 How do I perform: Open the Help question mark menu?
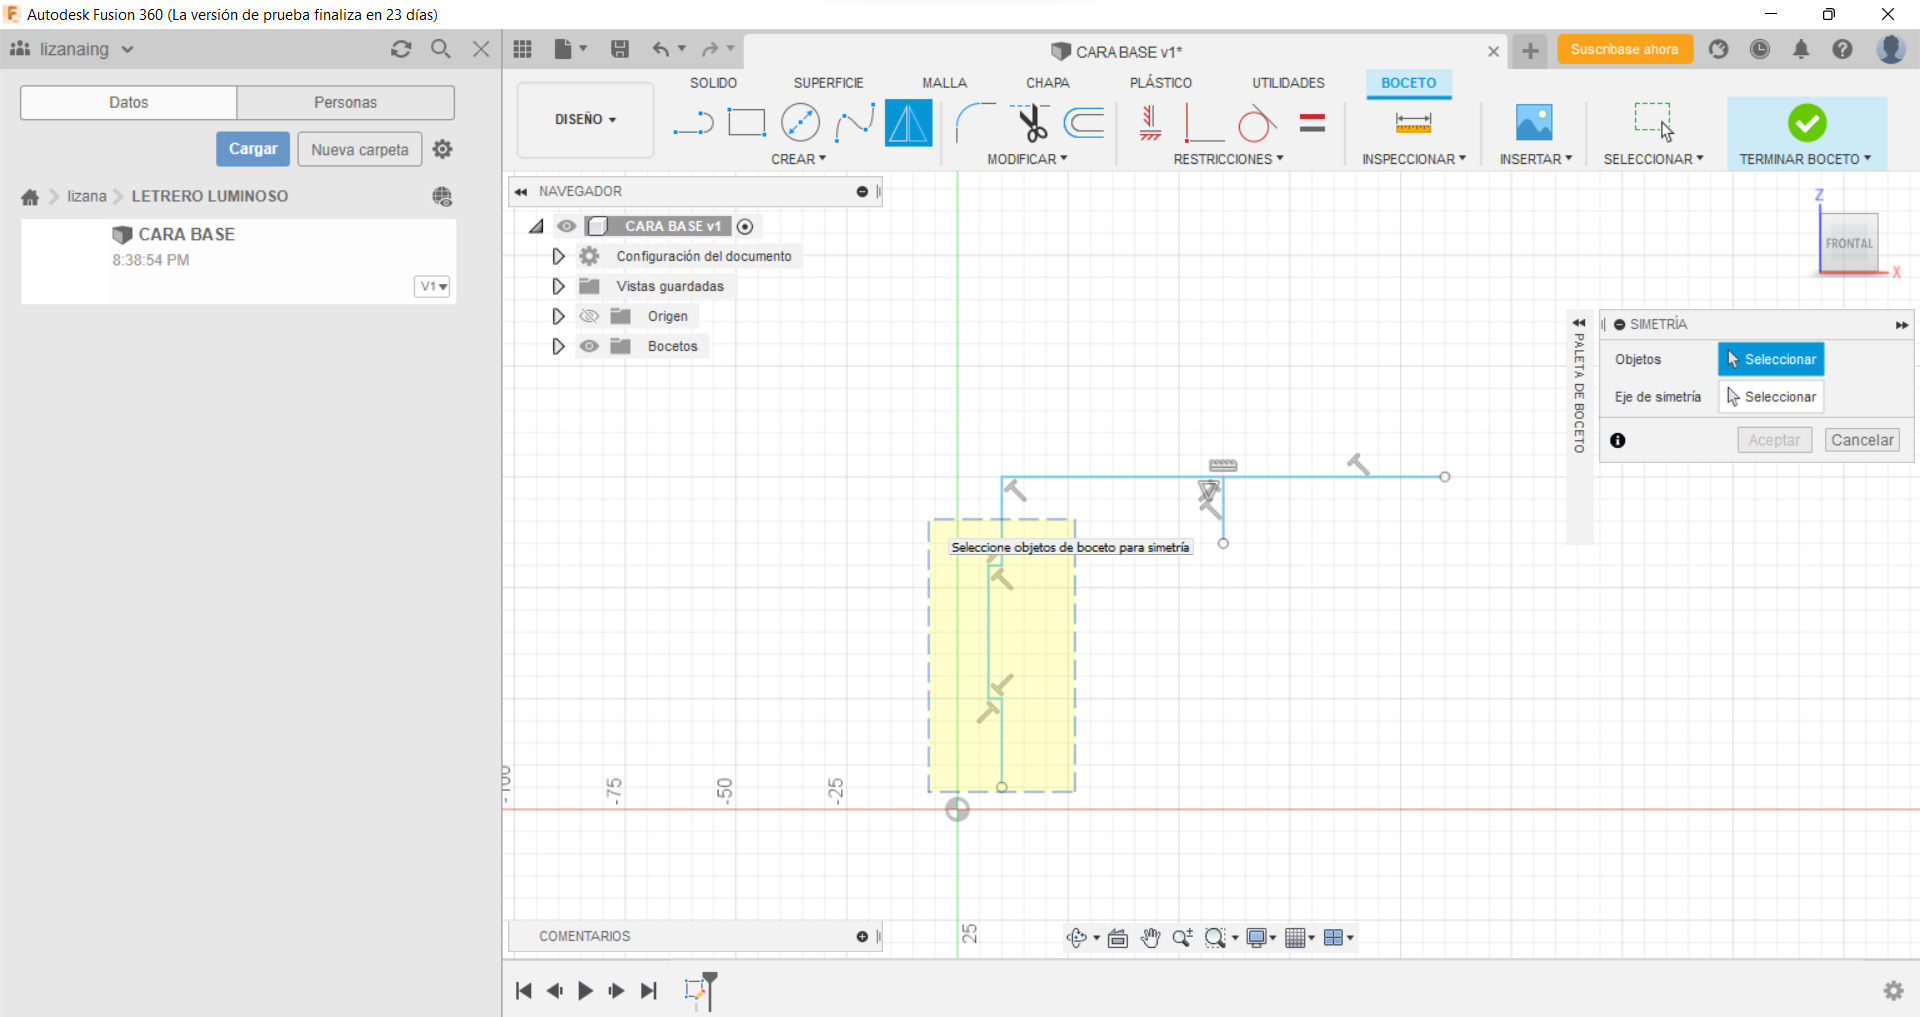[1843, 49]
